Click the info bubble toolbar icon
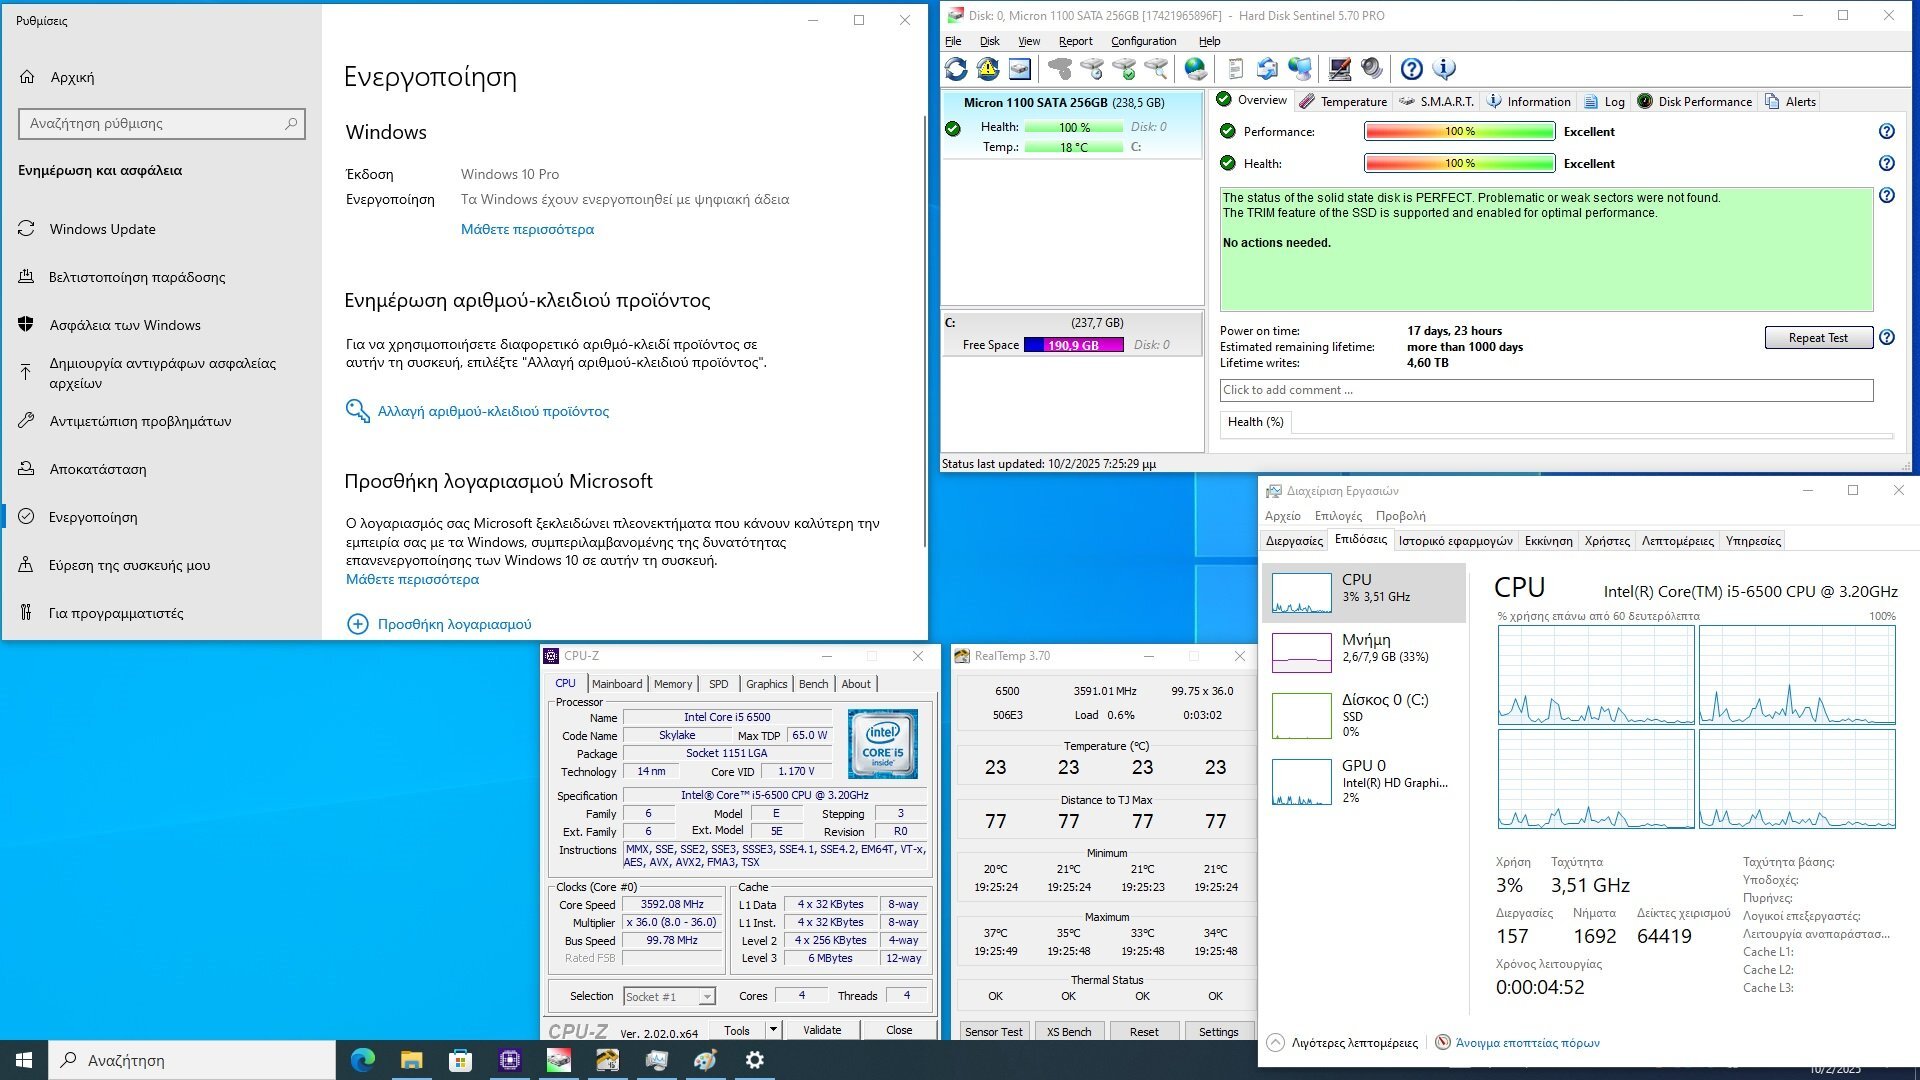The image size is (1920, 1080). pos(1444,69)
